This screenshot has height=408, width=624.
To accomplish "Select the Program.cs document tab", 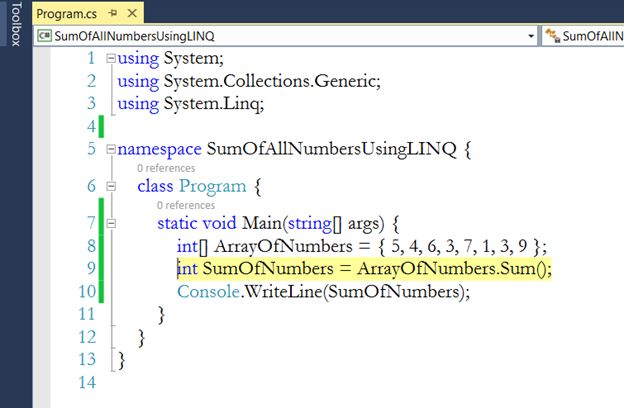I will coord(66,14).
